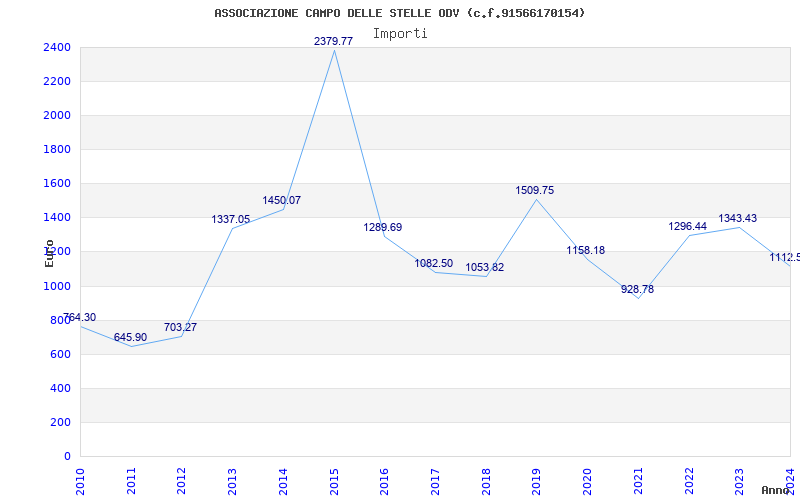The width and height of the screenshot is (800, 500).
Task: Click the y-axis tick 2400
Action: (x=57, y=47)
